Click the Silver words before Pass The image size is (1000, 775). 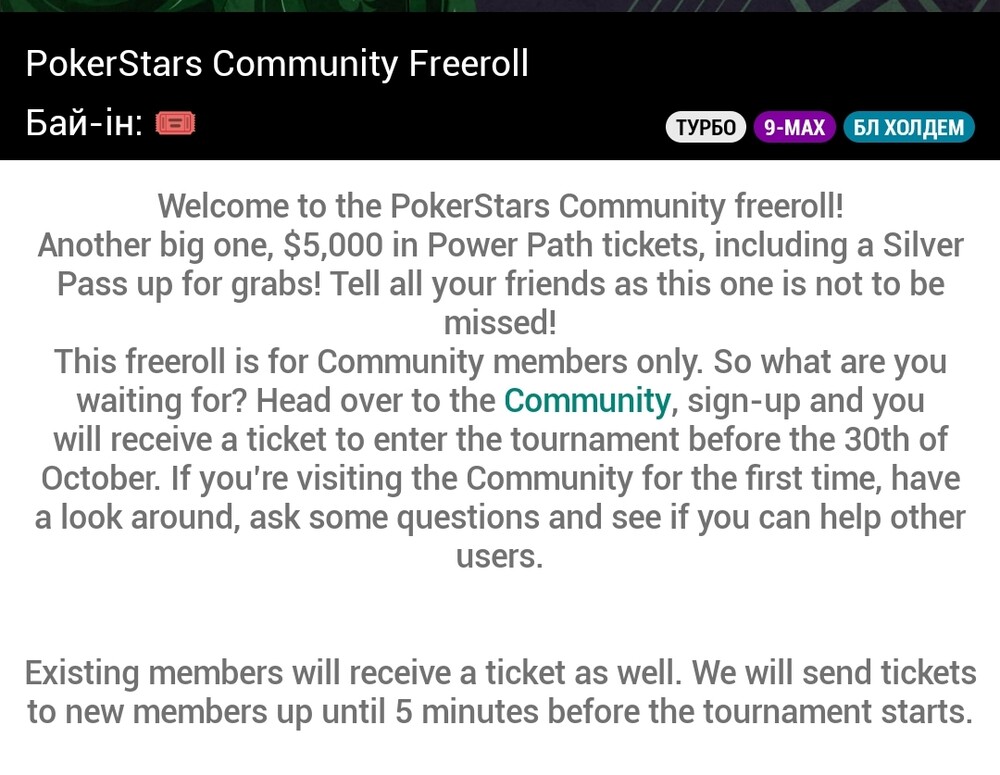[923, 245]
